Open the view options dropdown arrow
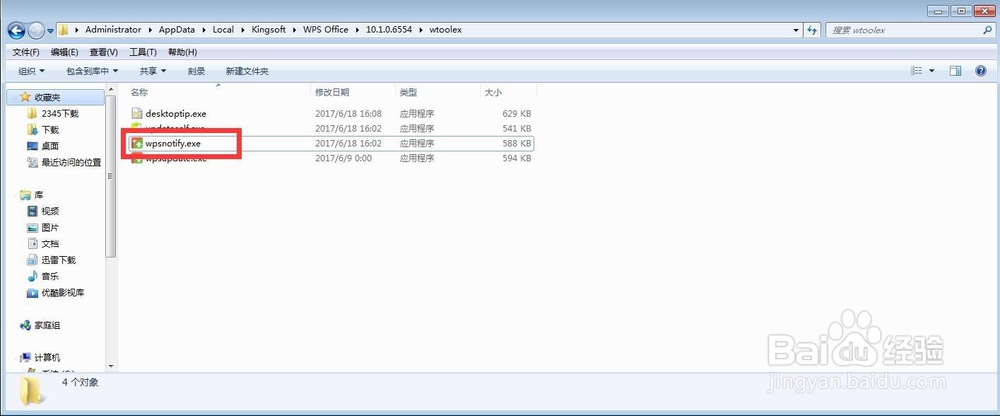 931,71
